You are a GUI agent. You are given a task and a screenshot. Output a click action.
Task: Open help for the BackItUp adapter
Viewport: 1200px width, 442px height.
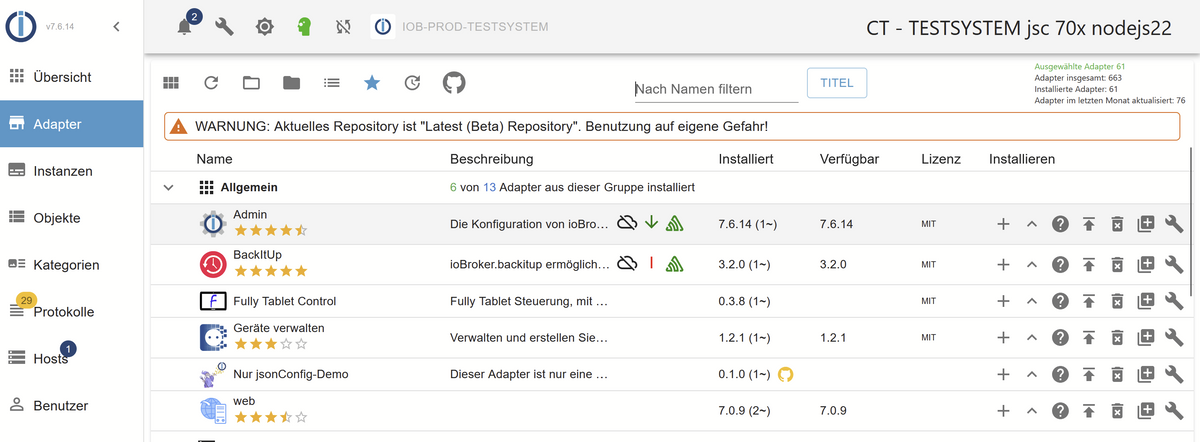(1061, 264)
